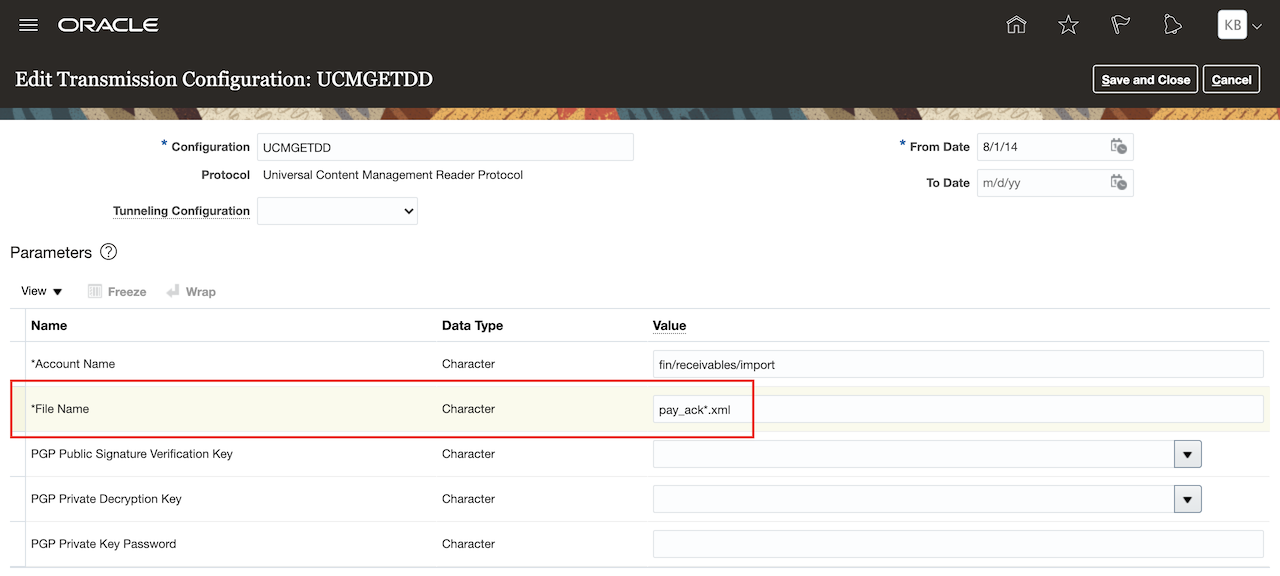Screen dimensions: 1280x576
Task: Open the View menu
Action: (42, 291)
